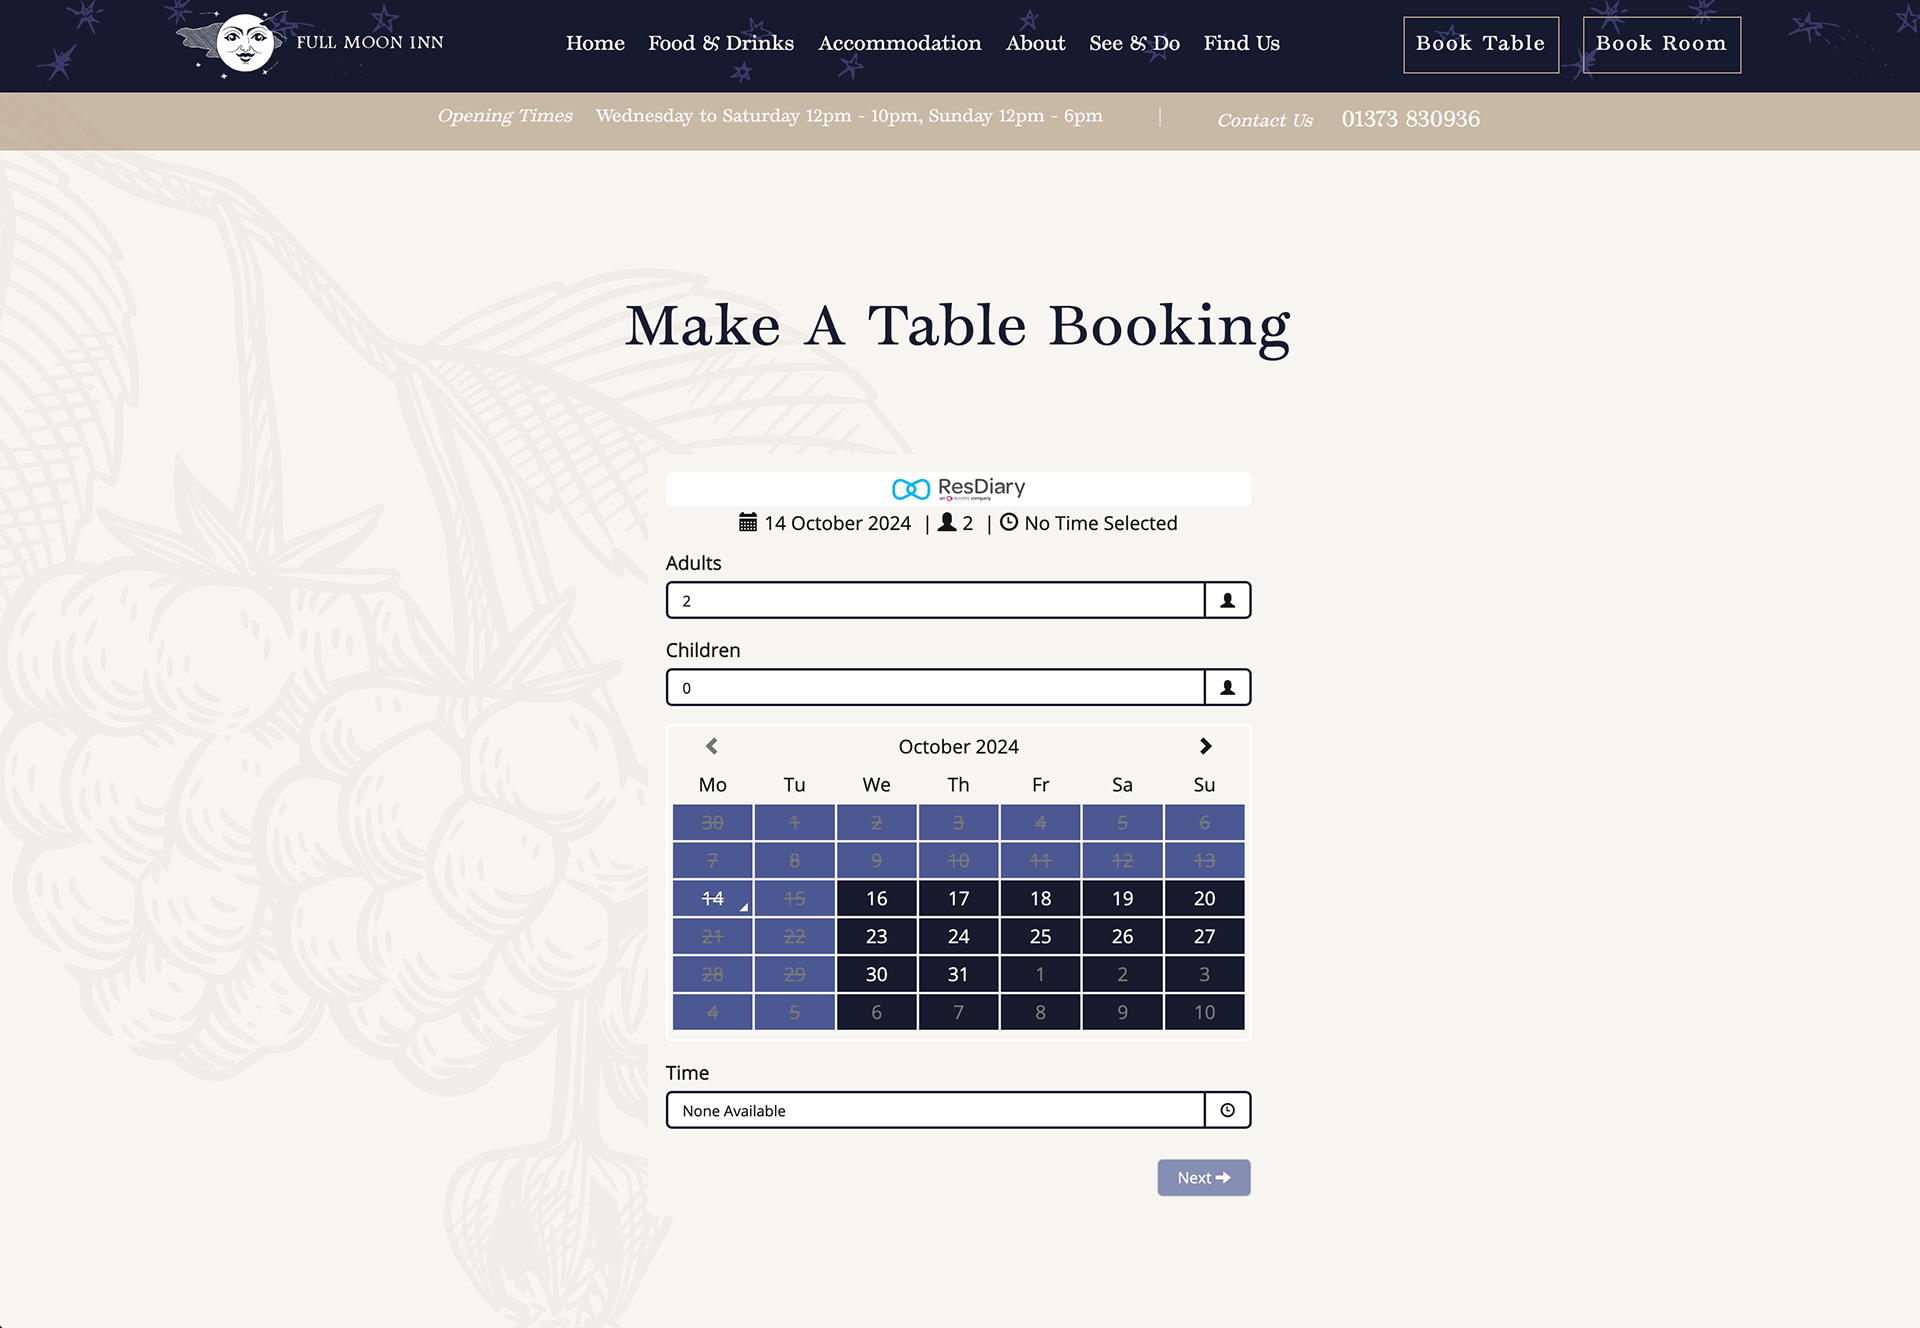Click the Opening Times label
The image size is (1920, 1328).
point(505,116)
